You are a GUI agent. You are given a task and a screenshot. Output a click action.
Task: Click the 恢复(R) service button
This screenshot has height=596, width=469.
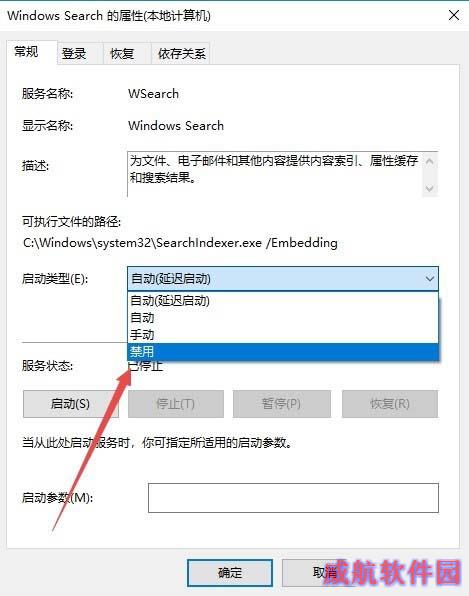(390, 404)
